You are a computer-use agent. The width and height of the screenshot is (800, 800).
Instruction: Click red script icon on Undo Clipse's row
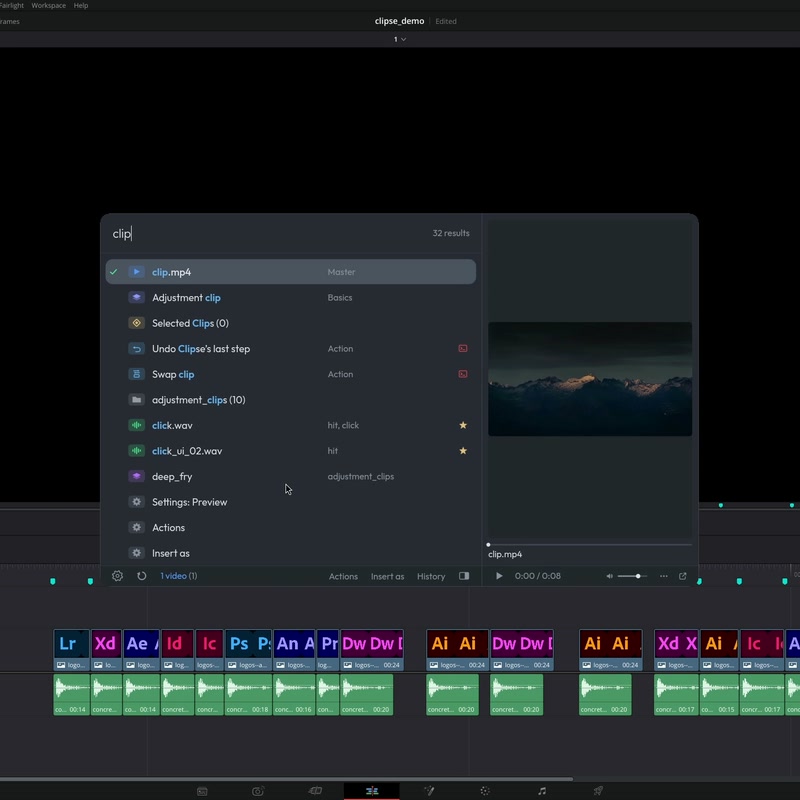click(x=463, y=348)
